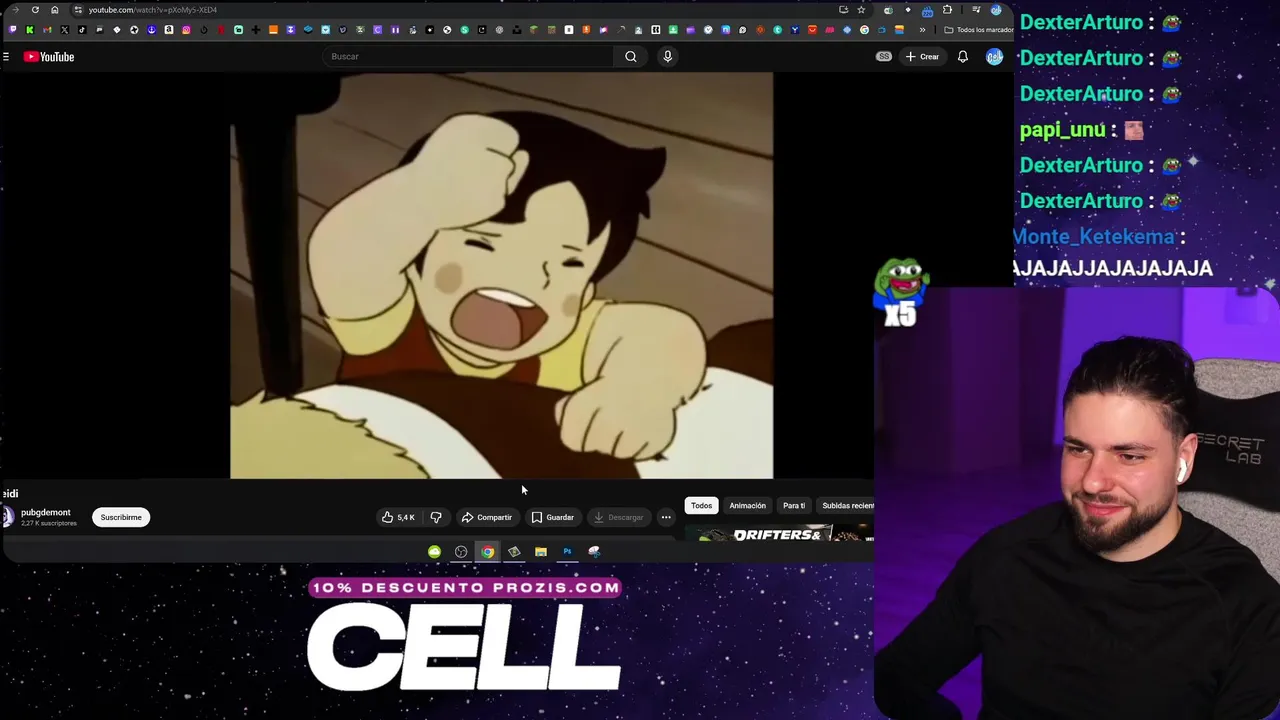The width and height of the screenshot is (1280, 720).
Task: Select the Subidas recientes filter chip
Action: coord(846,505)
